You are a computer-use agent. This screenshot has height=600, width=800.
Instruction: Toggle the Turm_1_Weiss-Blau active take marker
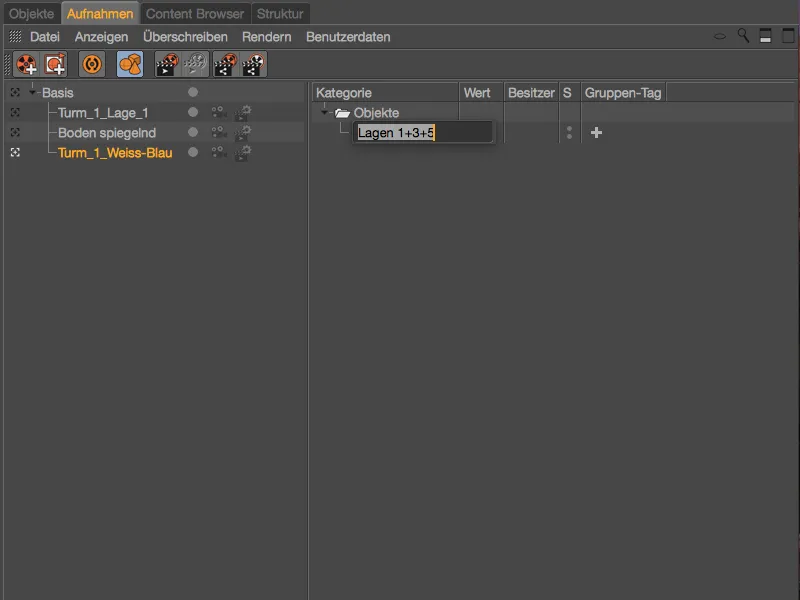[15, 153]
